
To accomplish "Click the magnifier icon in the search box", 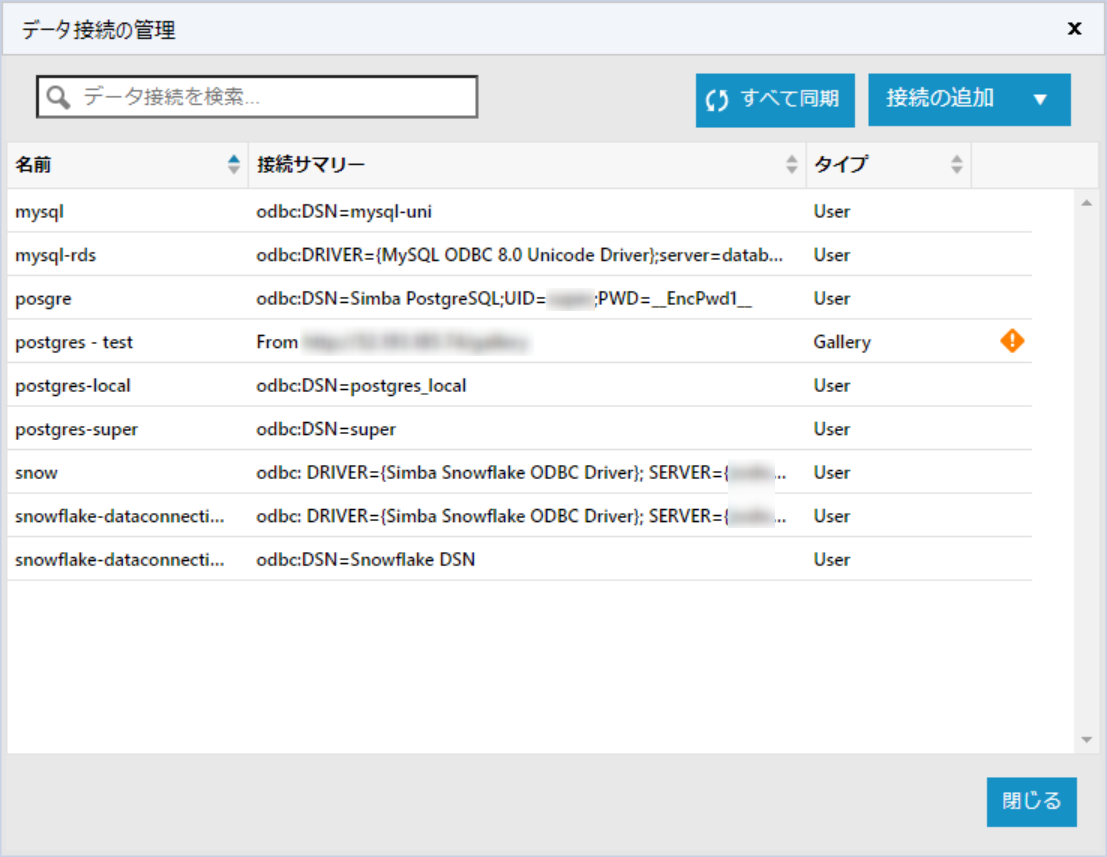I will pyautogui.click(x=56, y=96).
